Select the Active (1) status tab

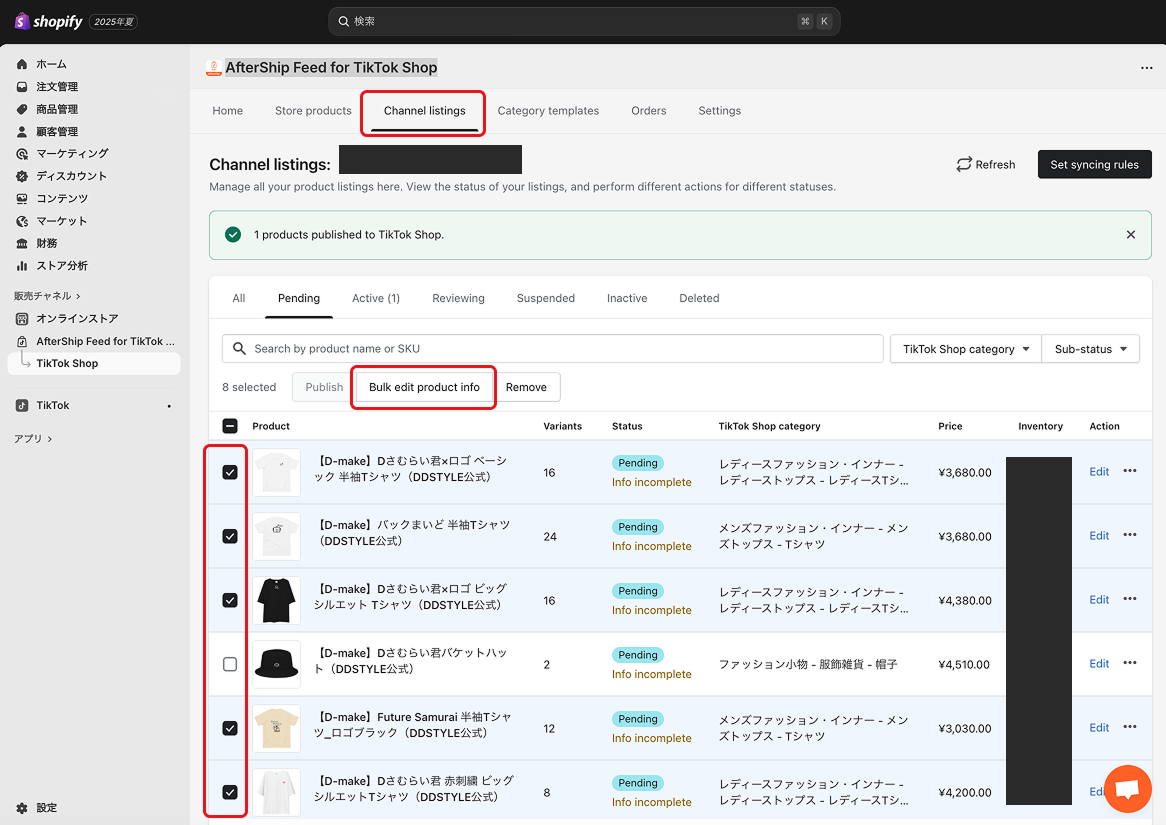click(x=375, y=298)
